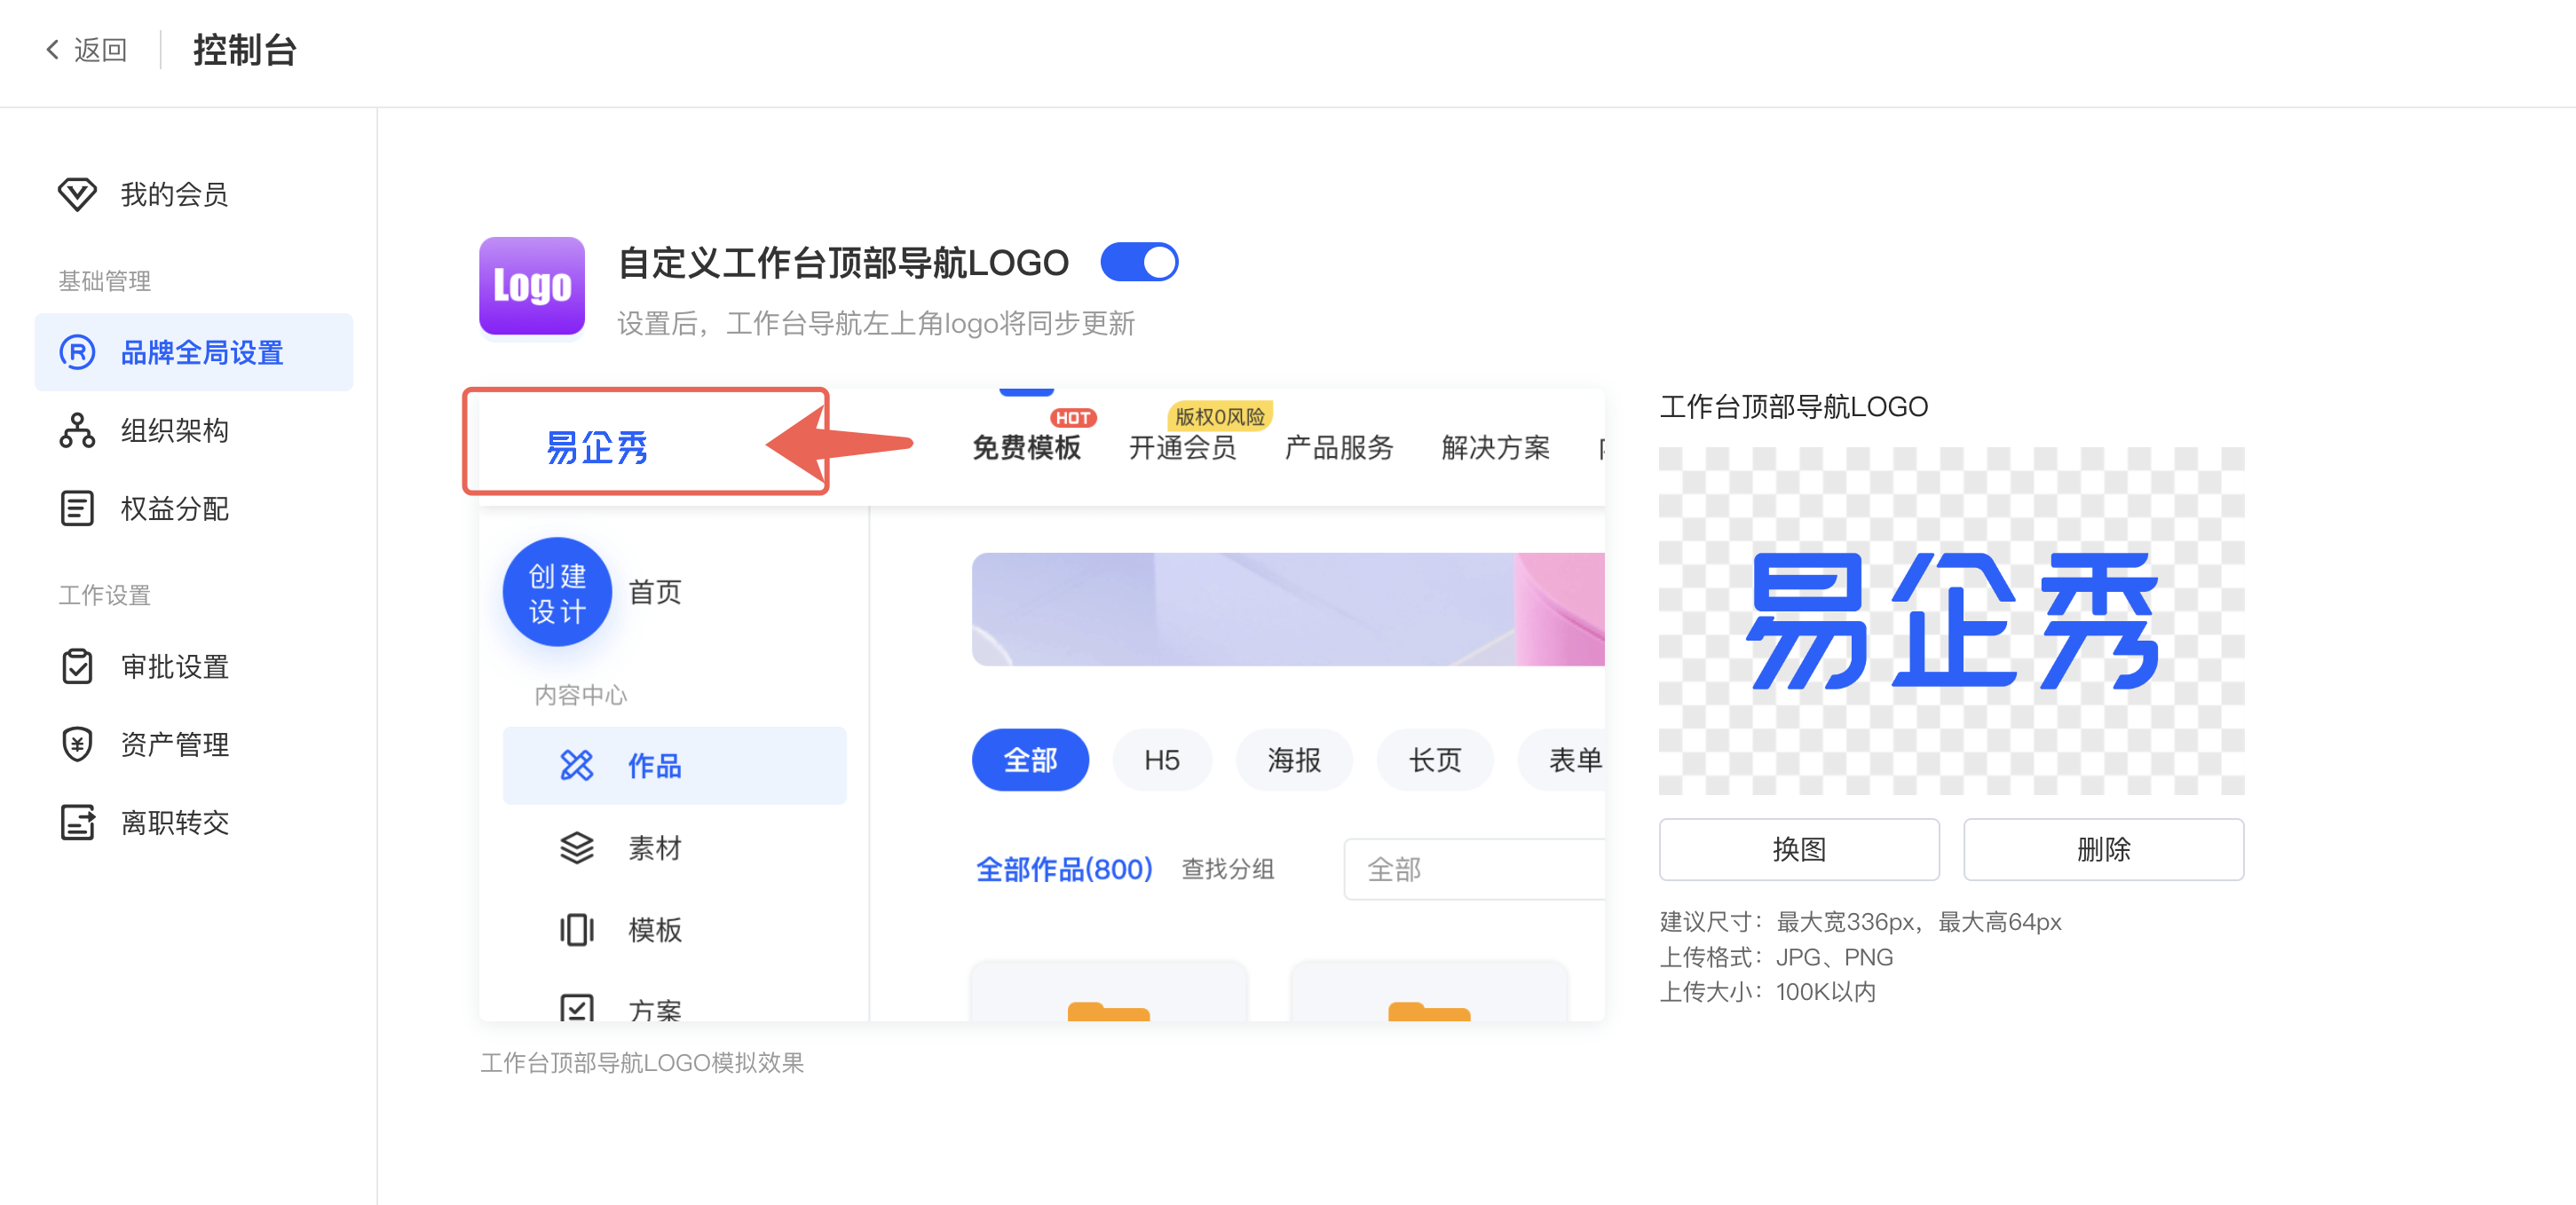The image size is (2576, 1205).
Task: Select the 全部 filter pill
Action: click(1029, 760)
